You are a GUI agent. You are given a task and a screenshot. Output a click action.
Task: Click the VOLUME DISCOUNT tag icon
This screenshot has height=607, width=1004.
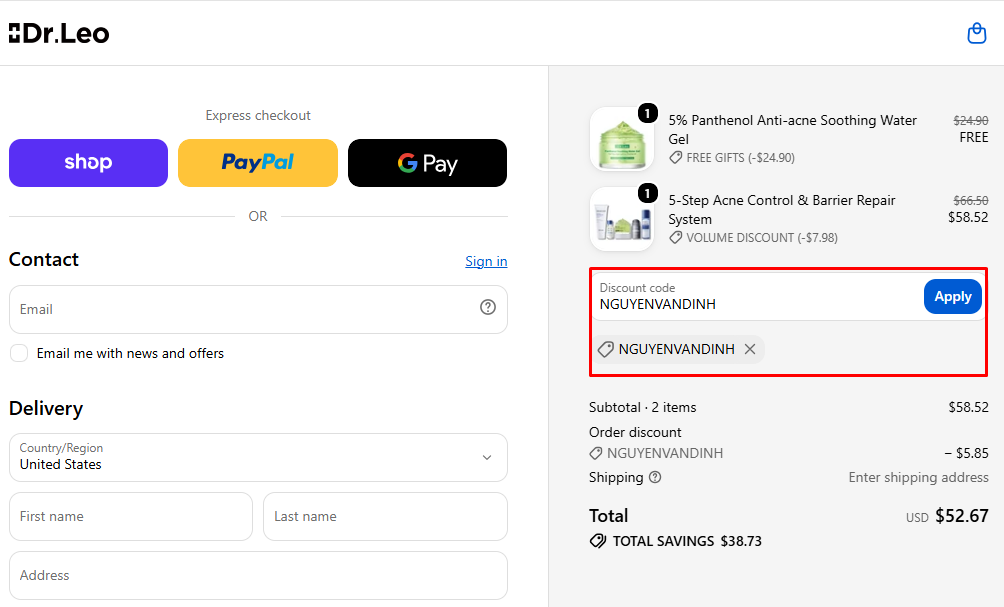coord(676,238)
